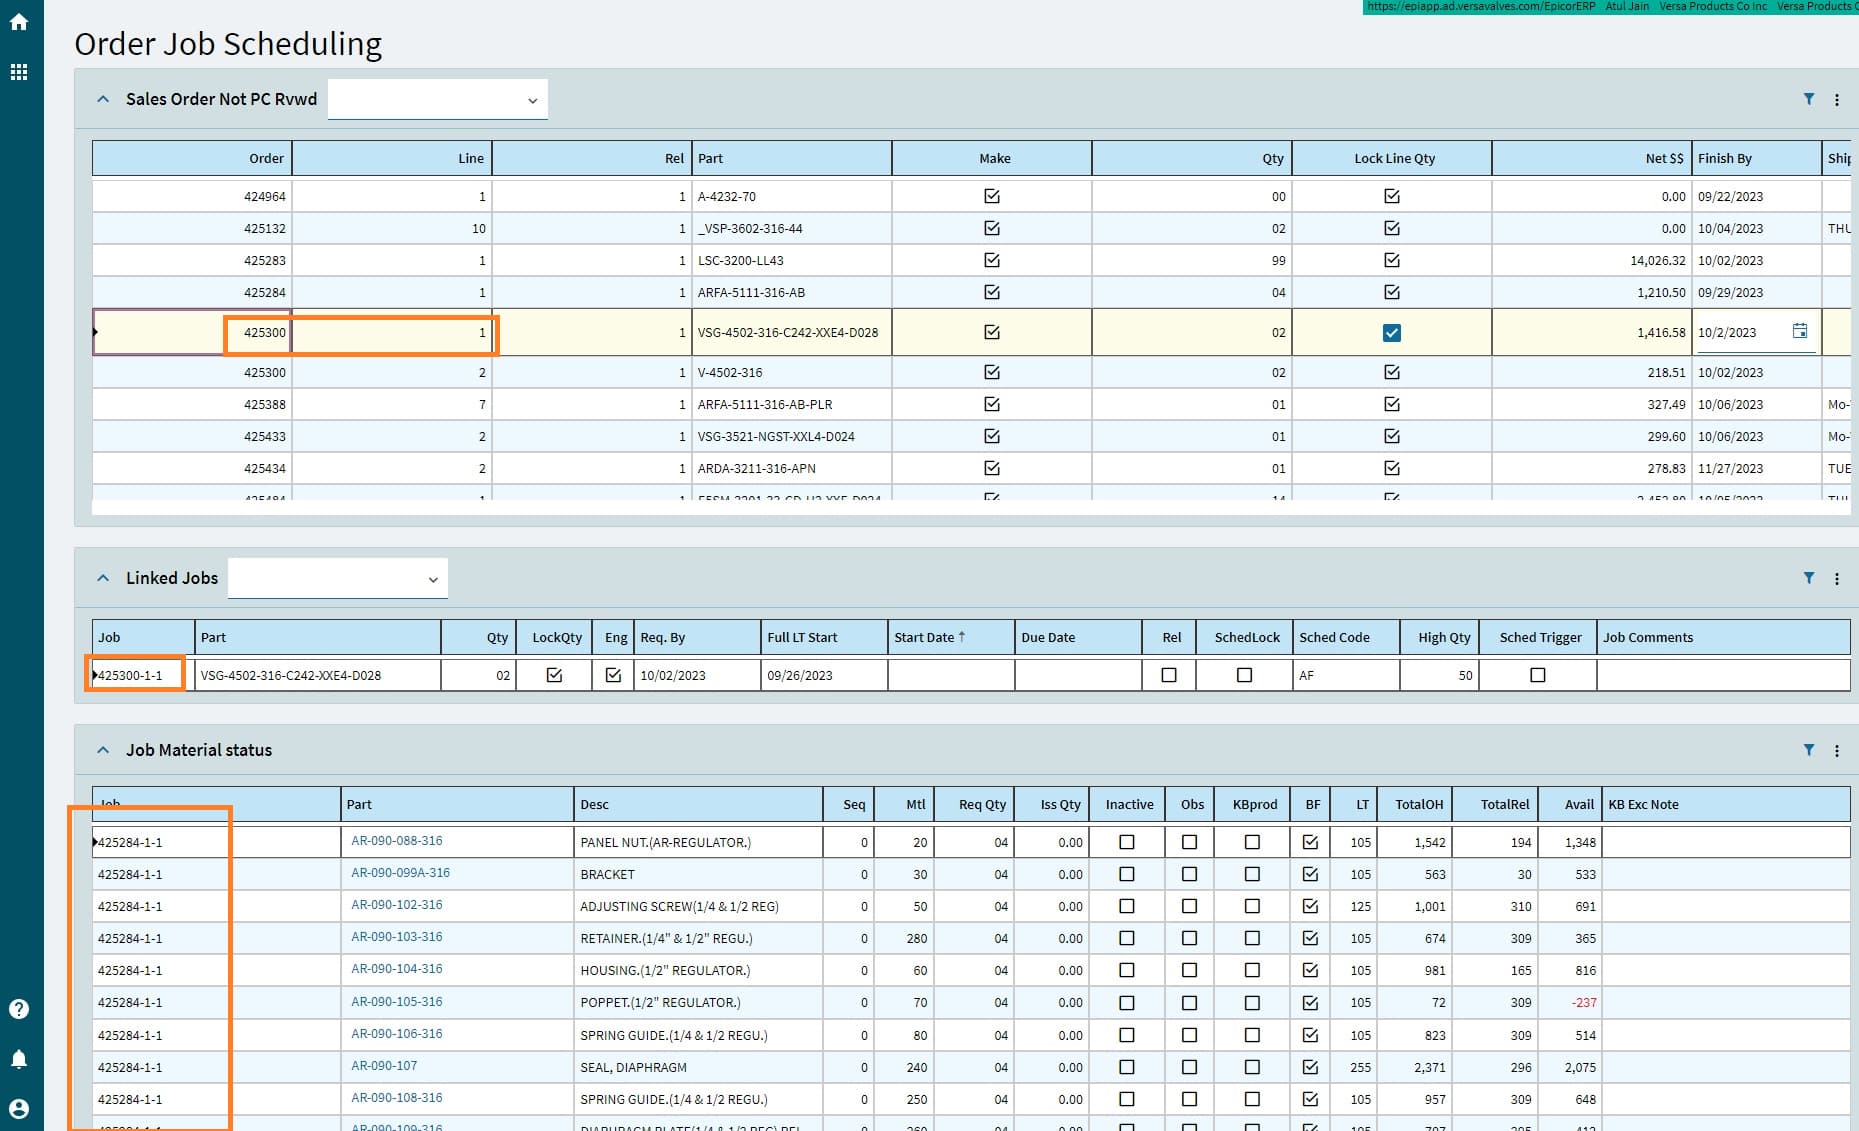Click filter icon in Job Material status panel

[1808, 750]
